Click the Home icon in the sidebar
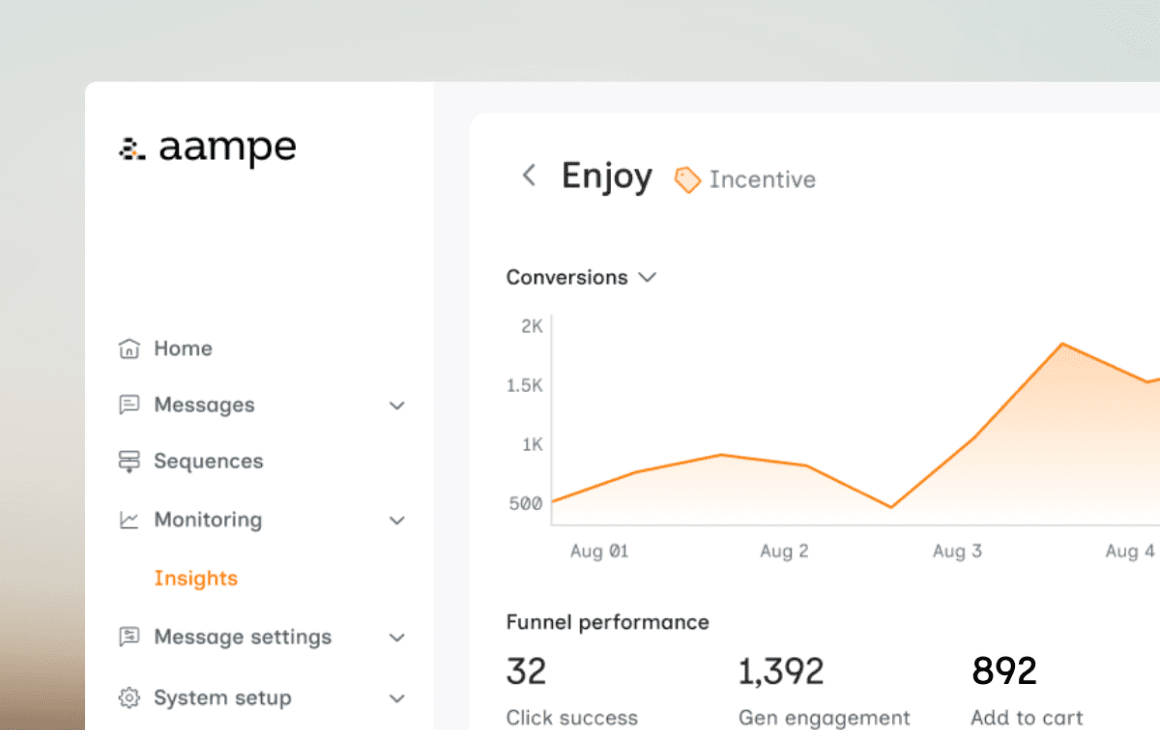The width and height of the screenshot is (1160, 730). click(x=129, y=348)
